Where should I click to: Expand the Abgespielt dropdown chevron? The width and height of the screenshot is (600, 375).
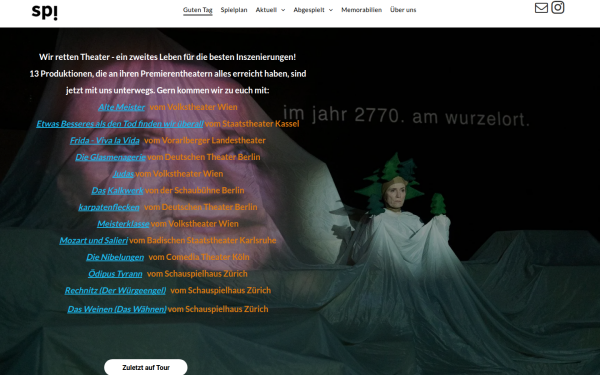(x=331, y=10)
